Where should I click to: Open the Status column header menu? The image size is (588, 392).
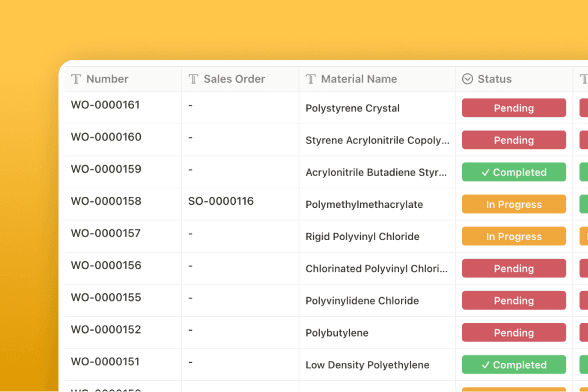[514, 79]
